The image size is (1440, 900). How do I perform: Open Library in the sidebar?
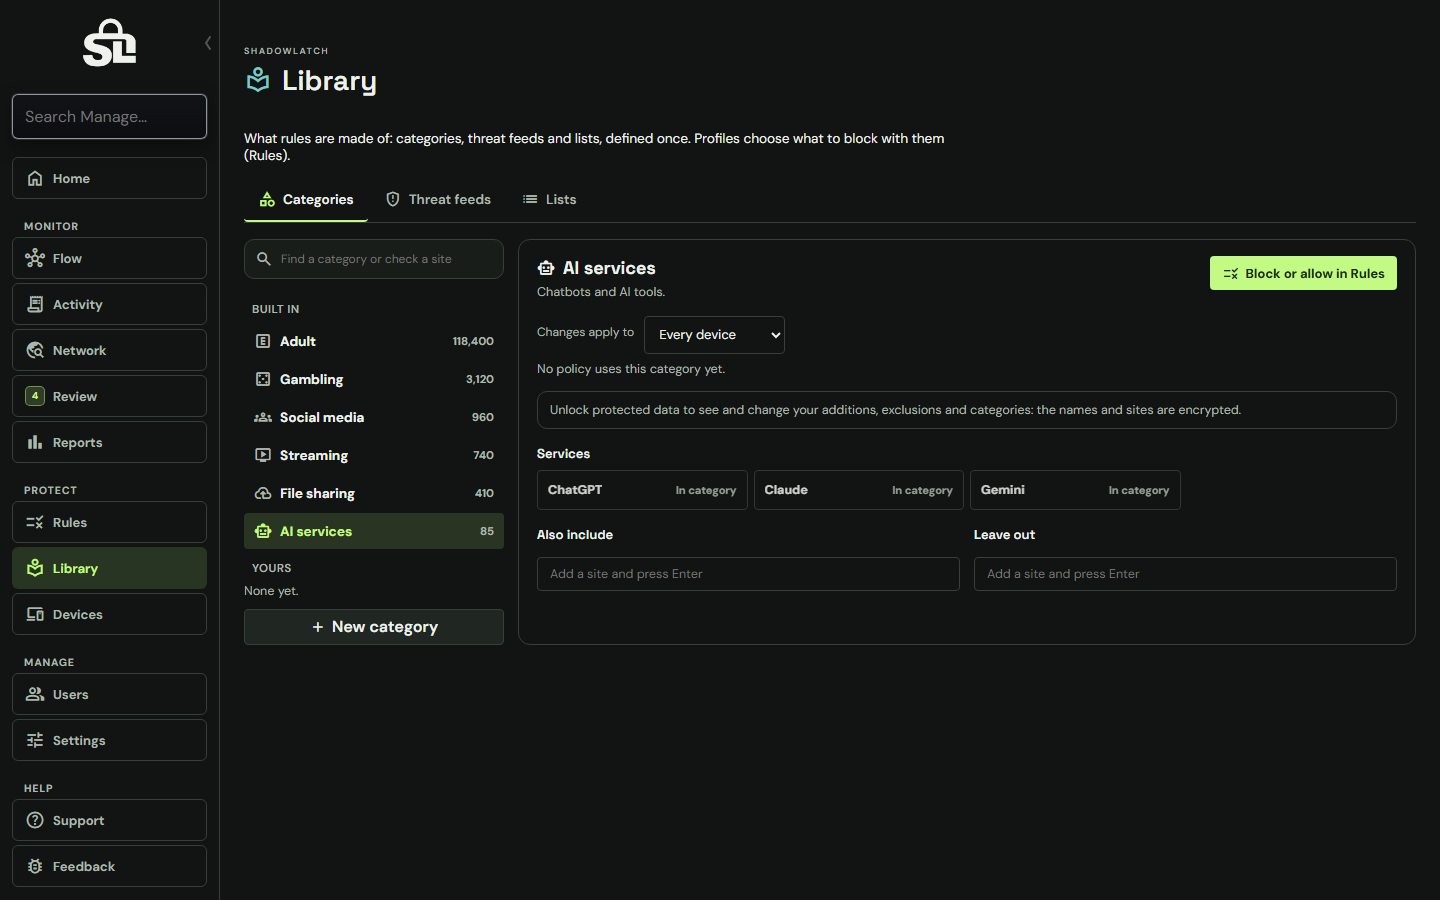point(110,568)
